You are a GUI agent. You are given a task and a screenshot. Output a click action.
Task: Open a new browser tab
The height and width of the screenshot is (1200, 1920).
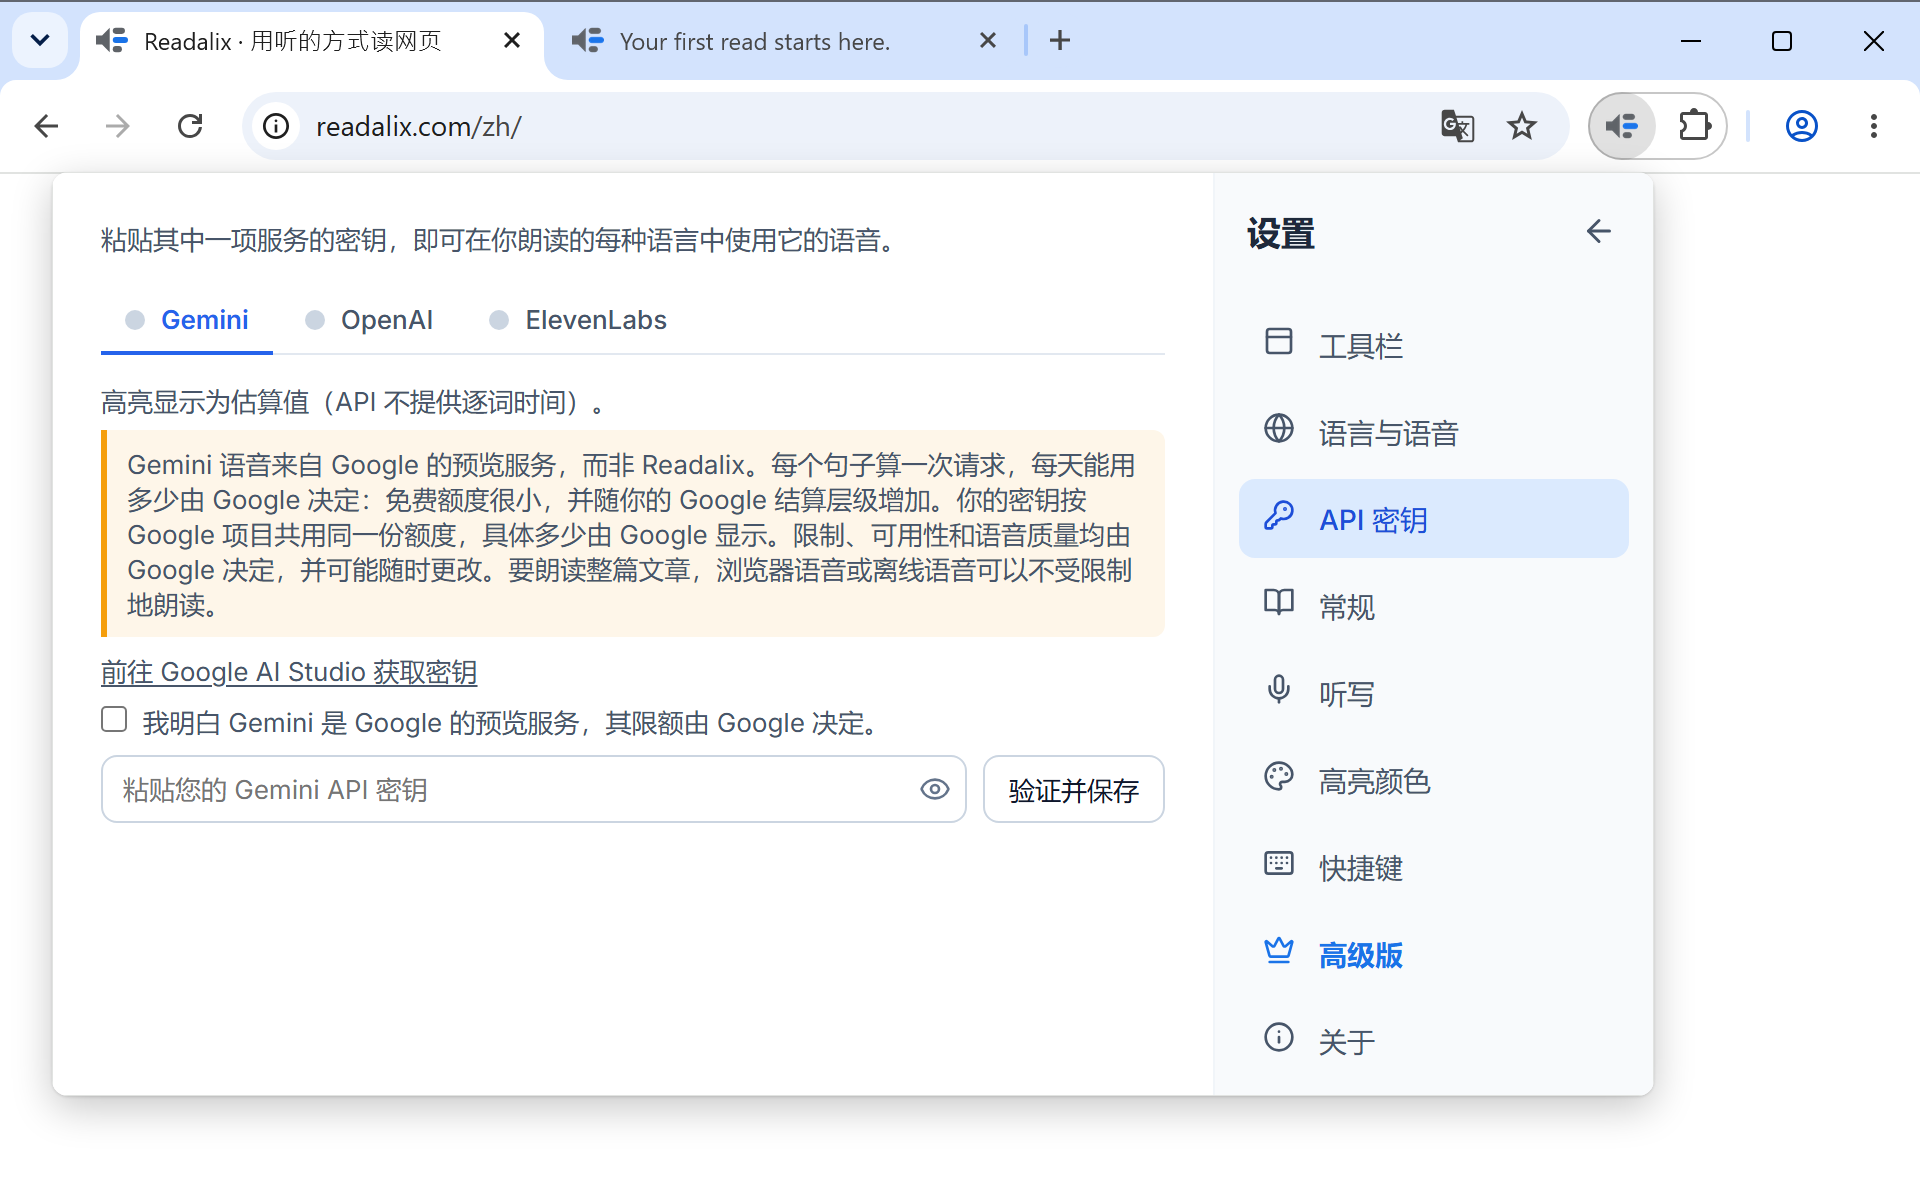pyautogui.click(x=1060, y=41)
